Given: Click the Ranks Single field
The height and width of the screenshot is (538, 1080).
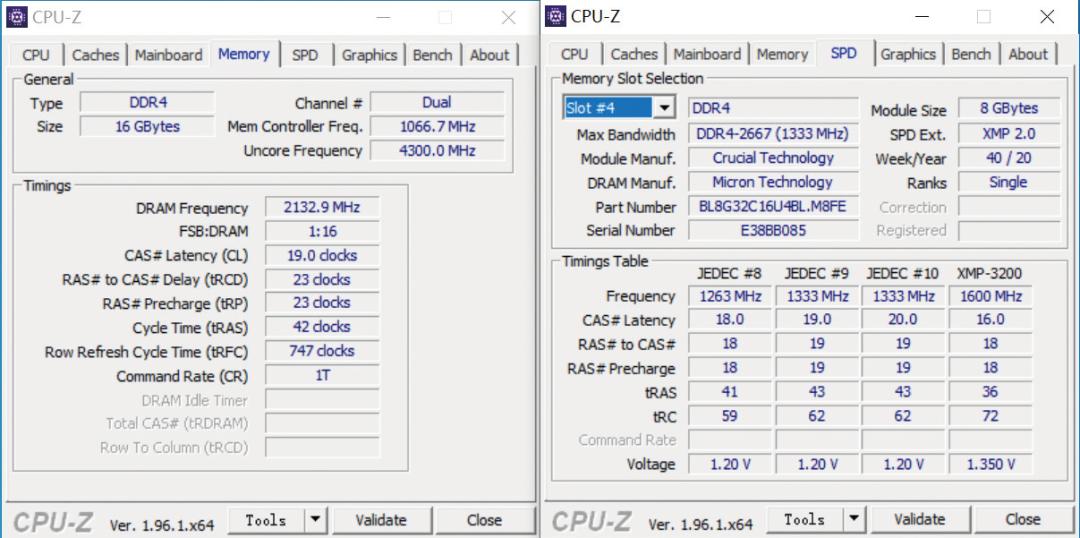Looking at the screenshot, I should [x=1009, y=182].
